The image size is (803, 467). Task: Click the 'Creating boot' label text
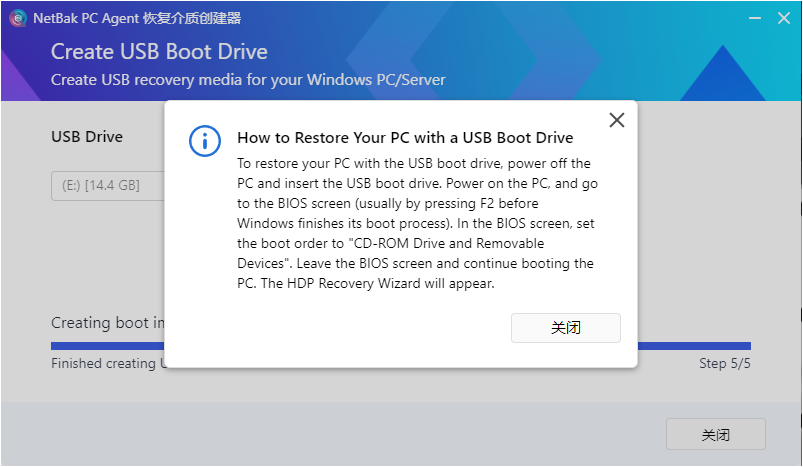click(108, 323)
